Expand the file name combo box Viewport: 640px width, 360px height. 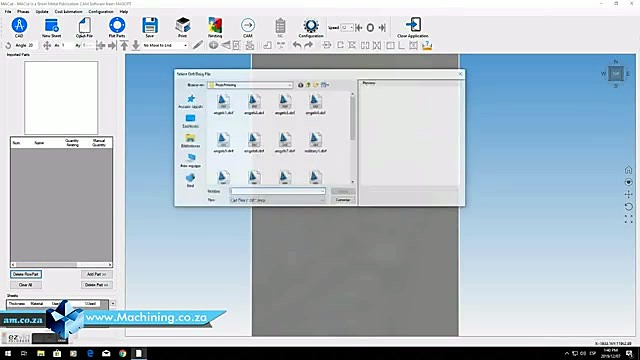[x=322, y=191]
